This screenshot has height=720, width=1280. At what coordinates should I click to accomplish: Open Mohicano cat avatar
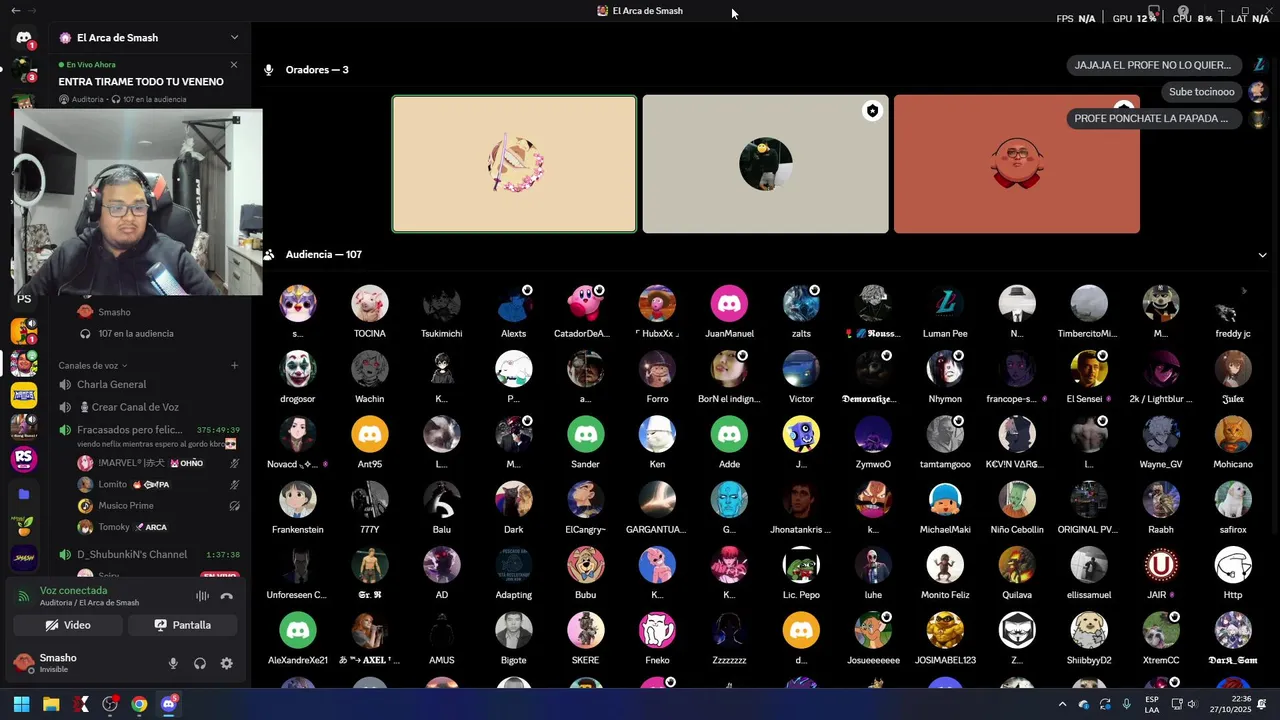tap(1233, 434)
